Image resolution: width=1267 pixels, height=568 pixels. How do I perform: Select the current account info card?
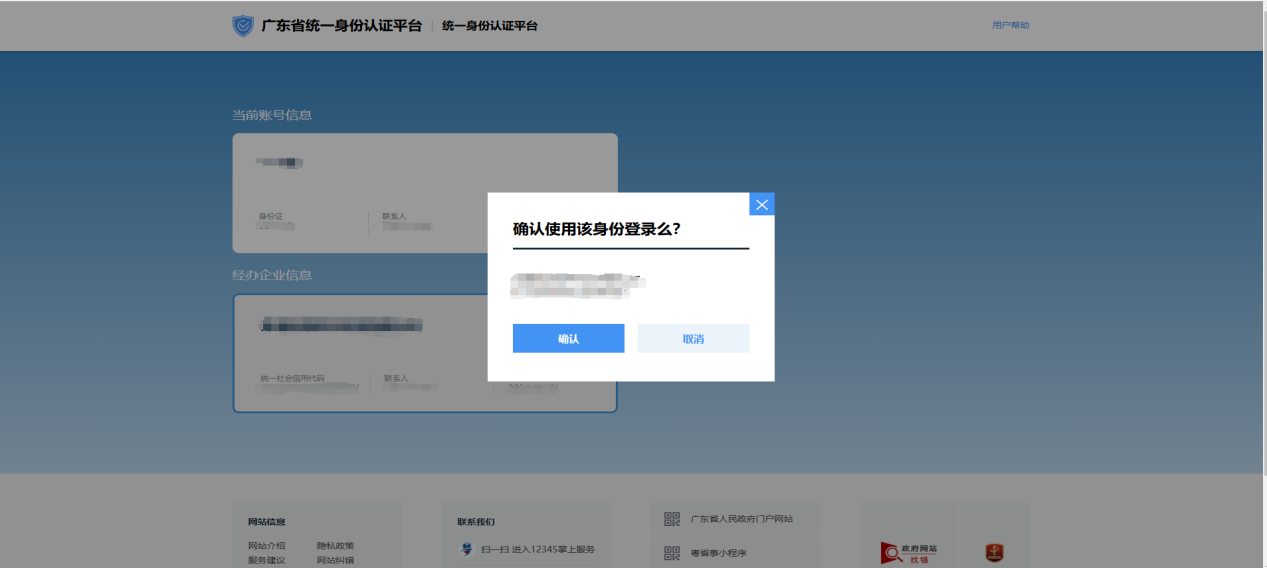424,193
